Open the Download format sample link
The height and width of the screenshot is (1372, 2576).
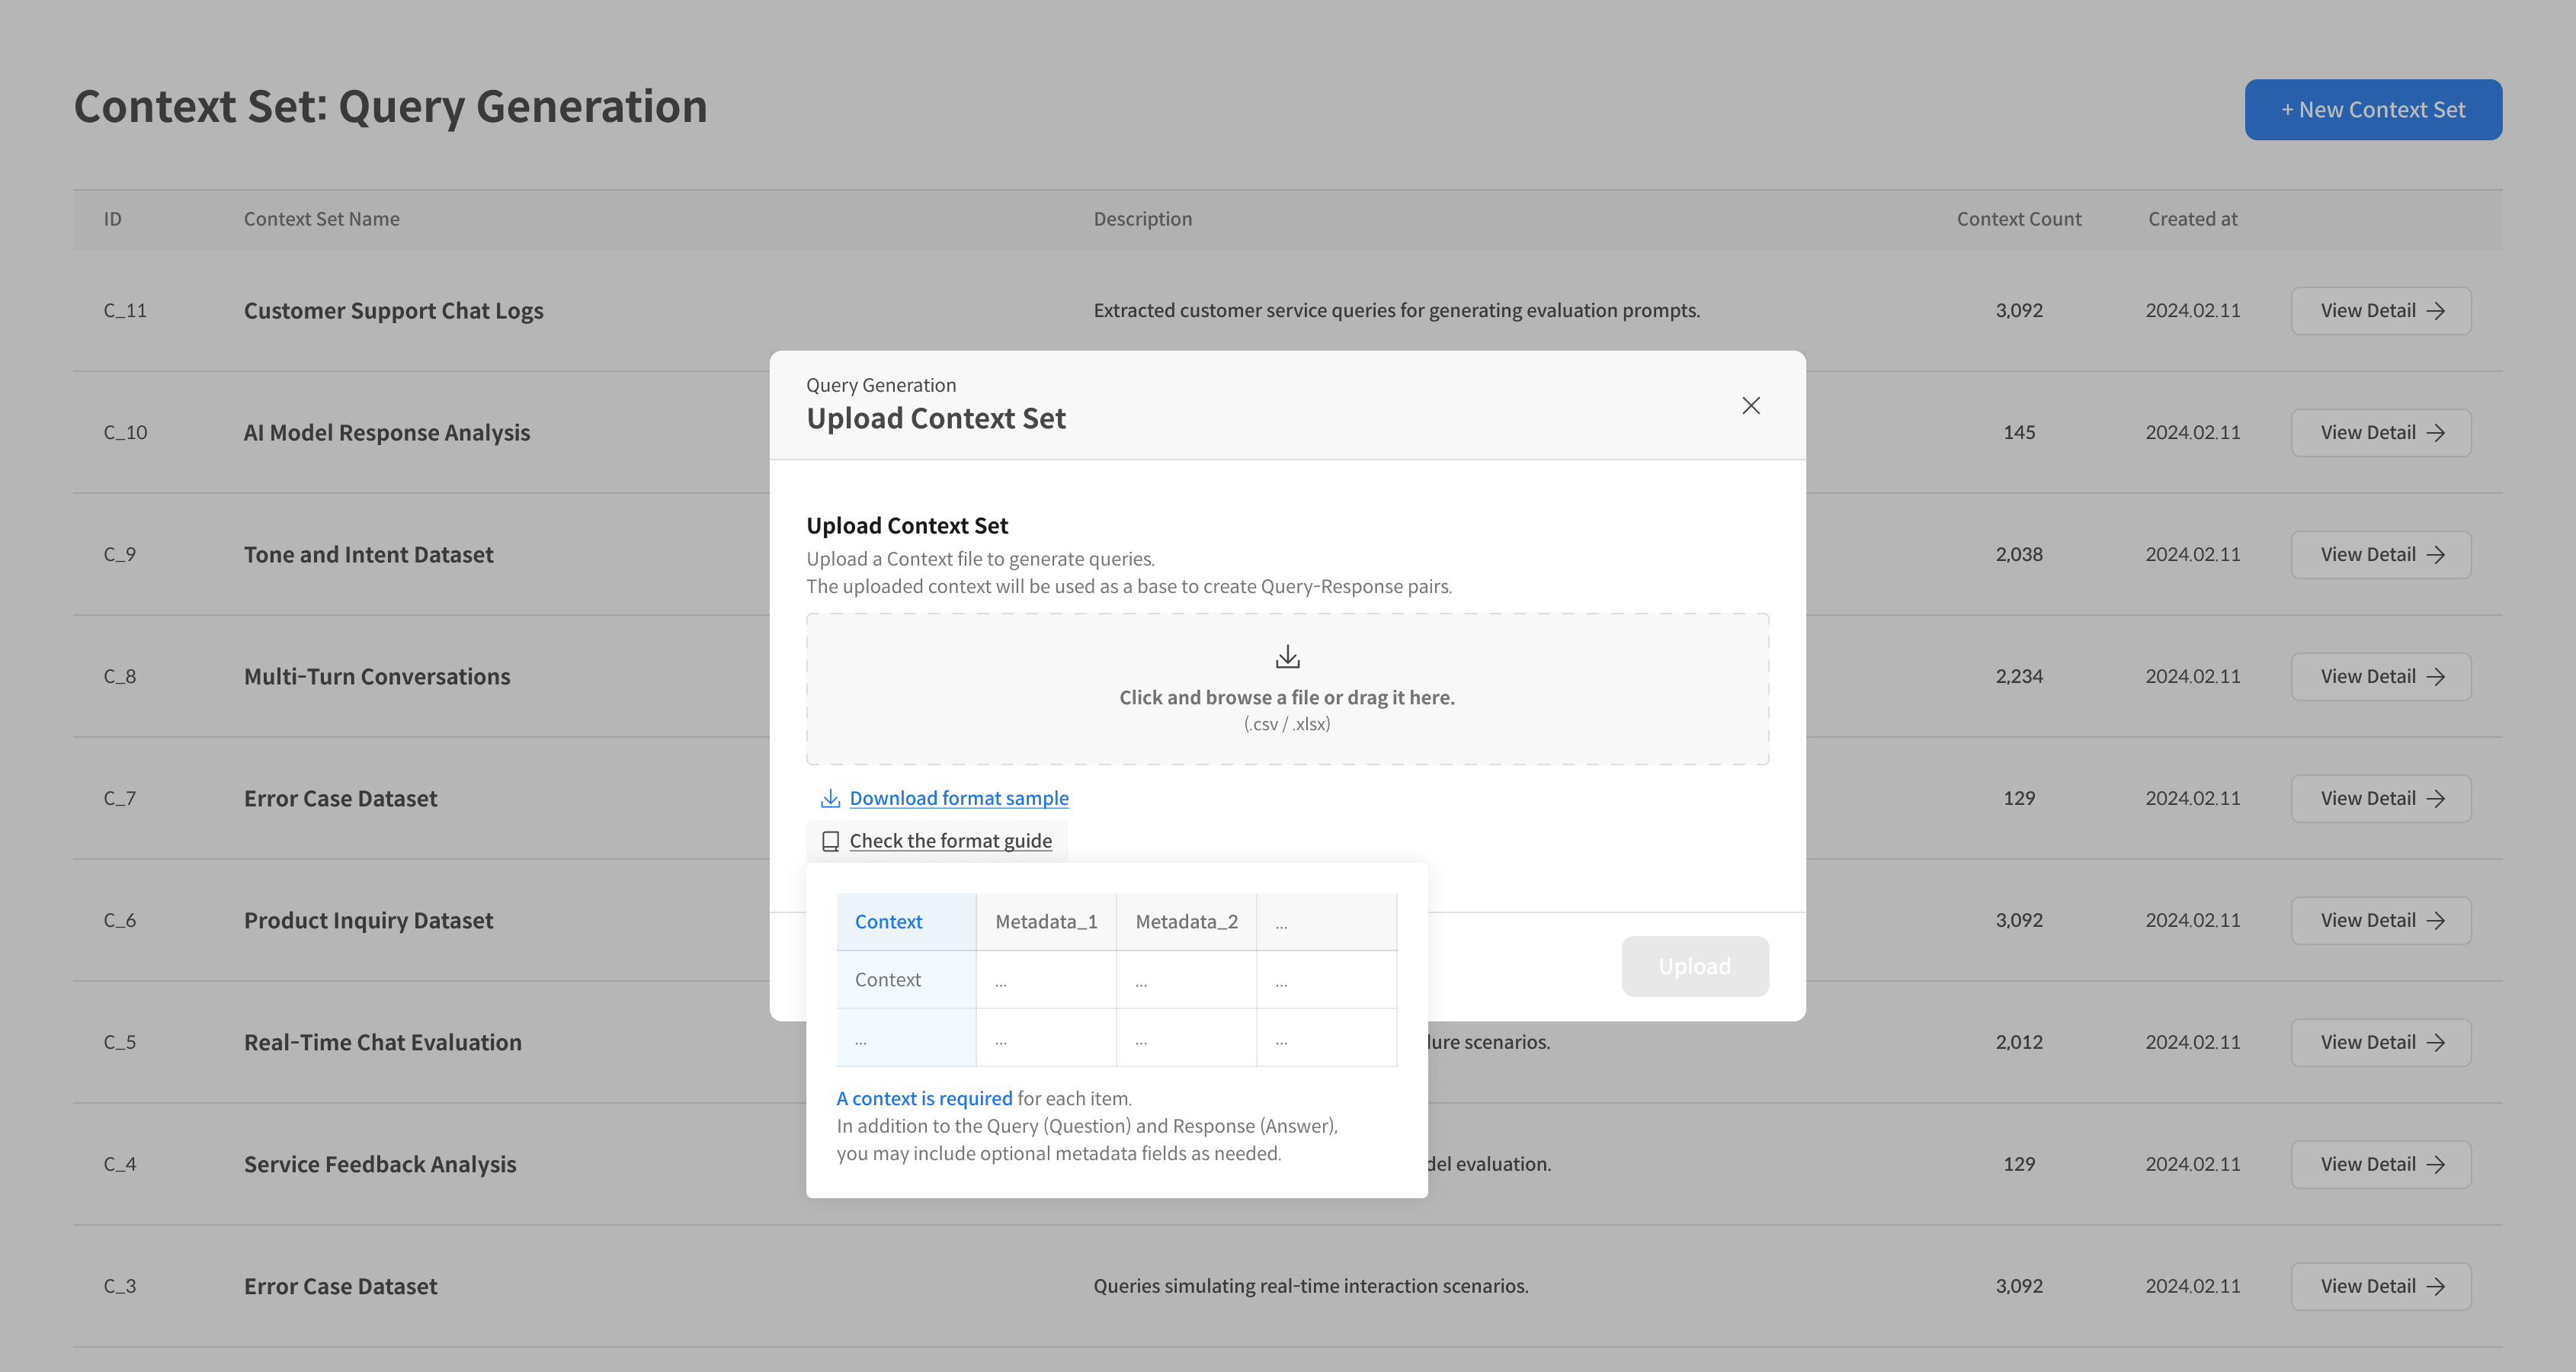point(958,798)
